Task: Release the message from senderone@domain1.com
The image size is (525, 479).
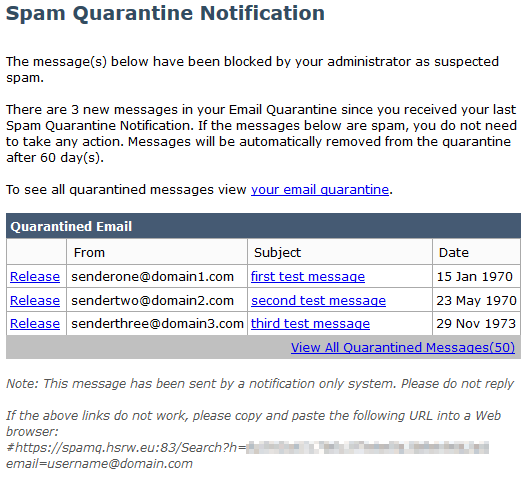Action: click(35, 276)
